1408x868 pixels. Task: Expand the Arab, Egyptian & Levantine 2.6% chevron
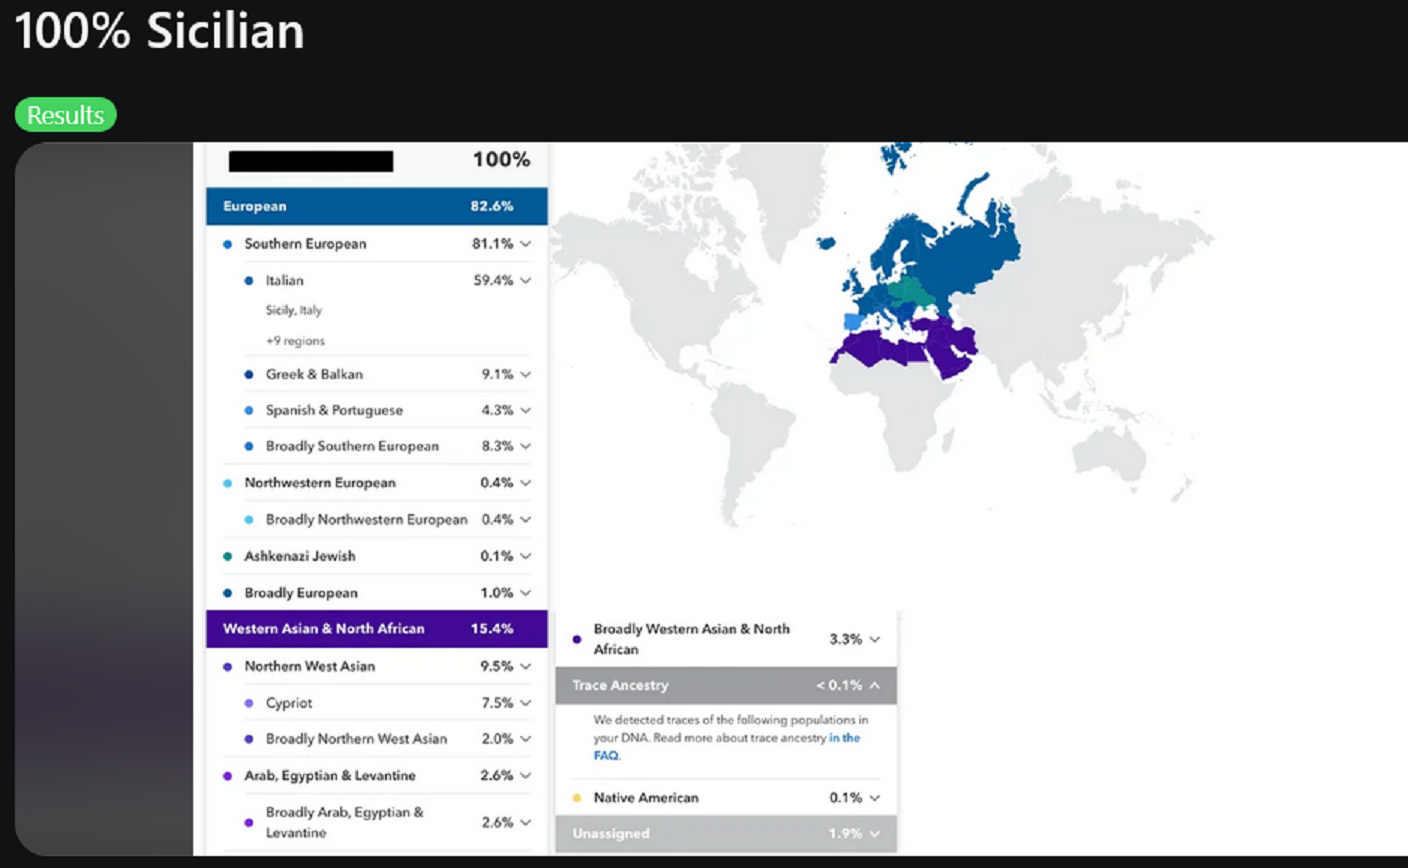(x=526, y=776)
